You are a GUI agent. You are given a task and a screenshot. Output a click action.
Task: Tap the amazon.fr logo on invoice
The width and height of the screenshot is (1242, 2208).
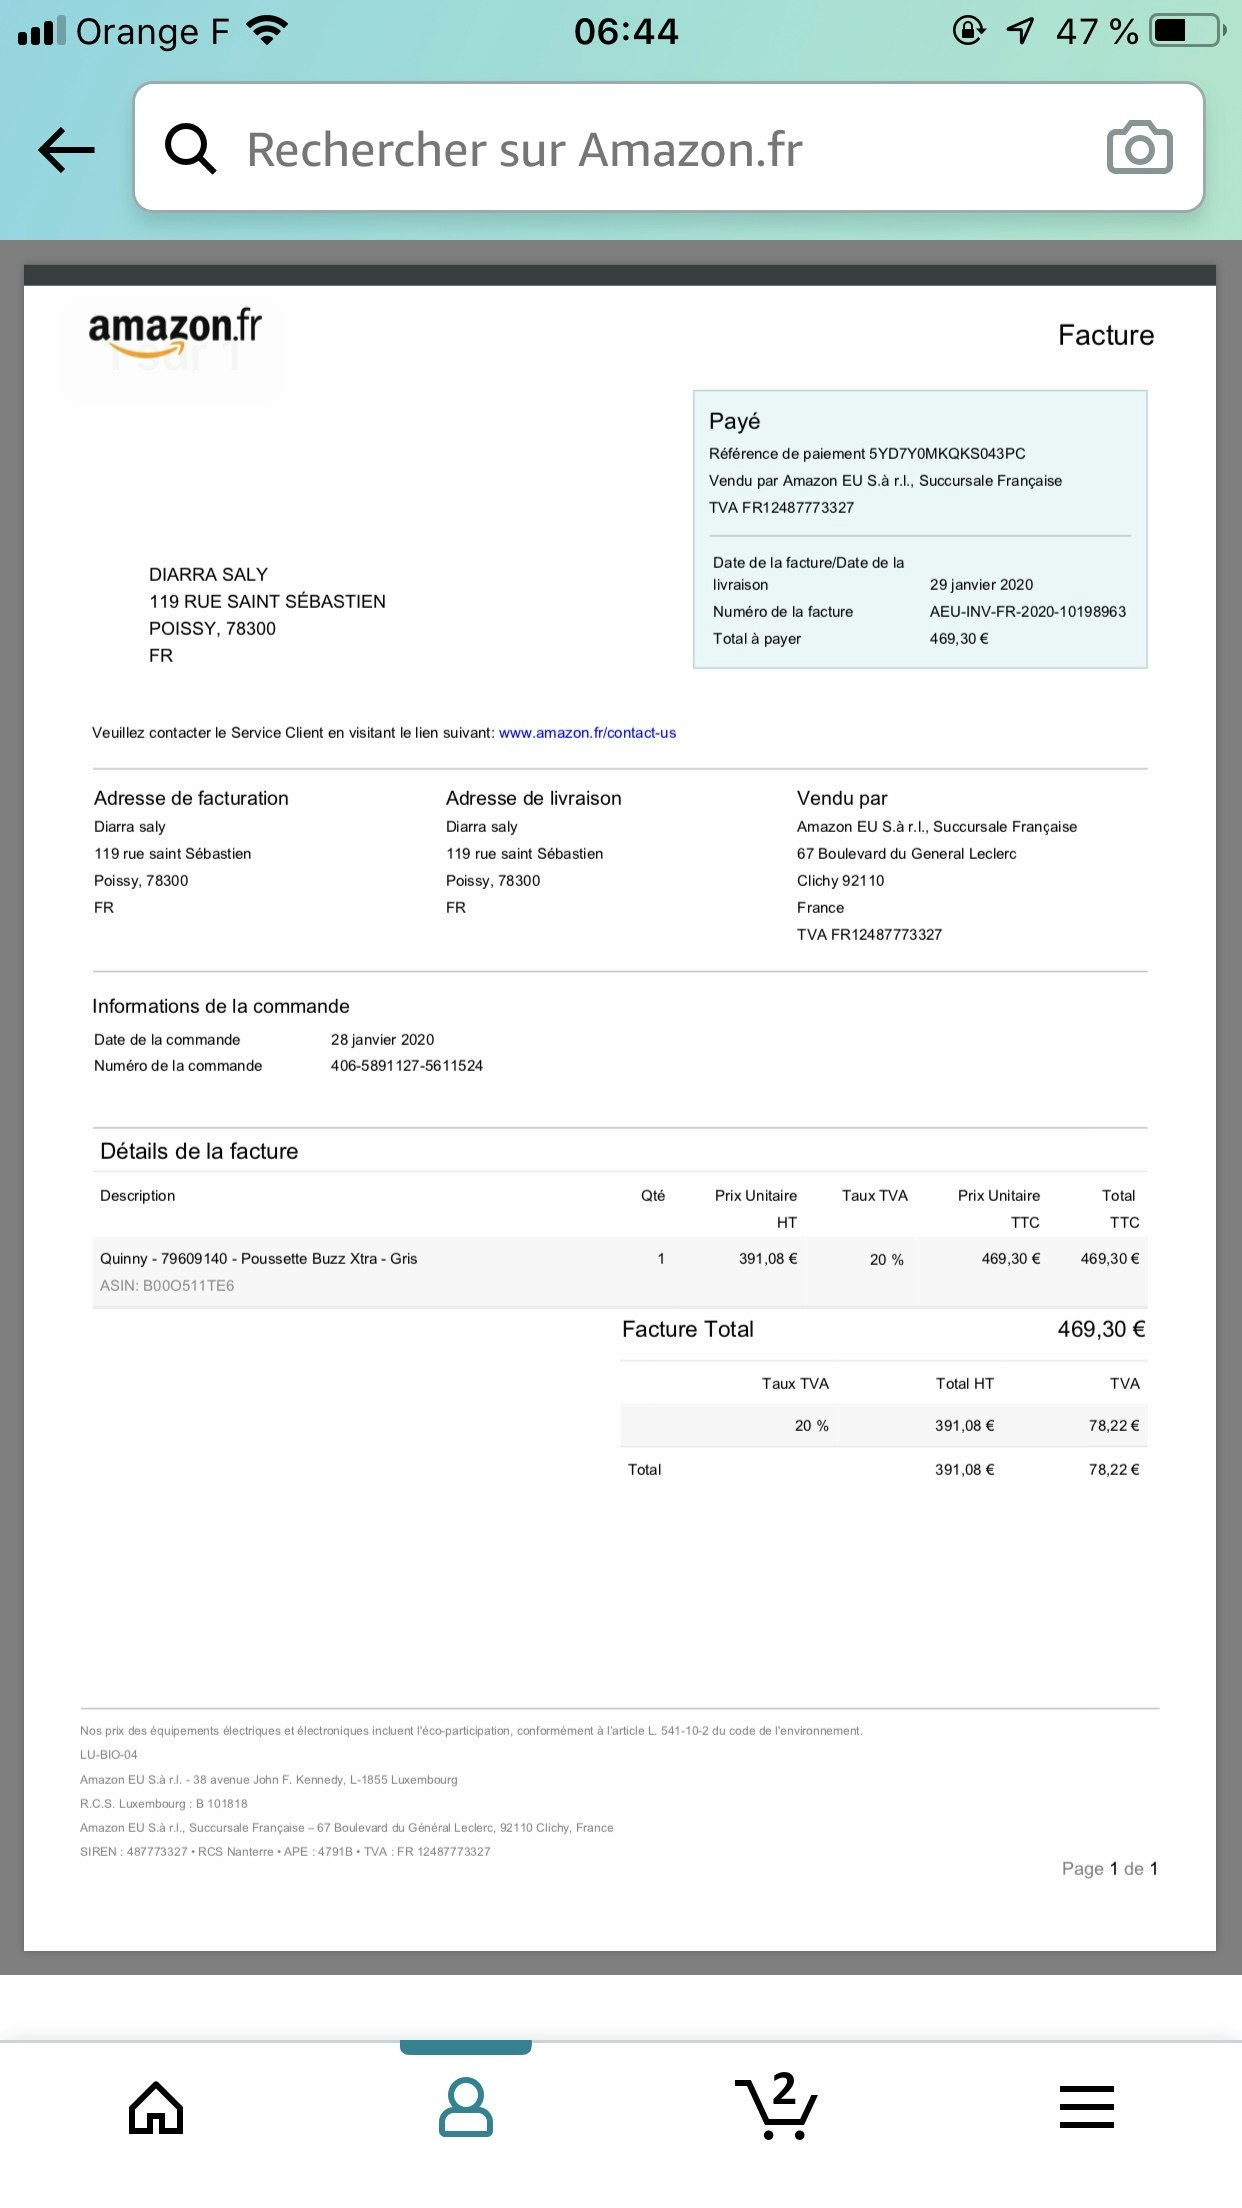click(175, 333)
